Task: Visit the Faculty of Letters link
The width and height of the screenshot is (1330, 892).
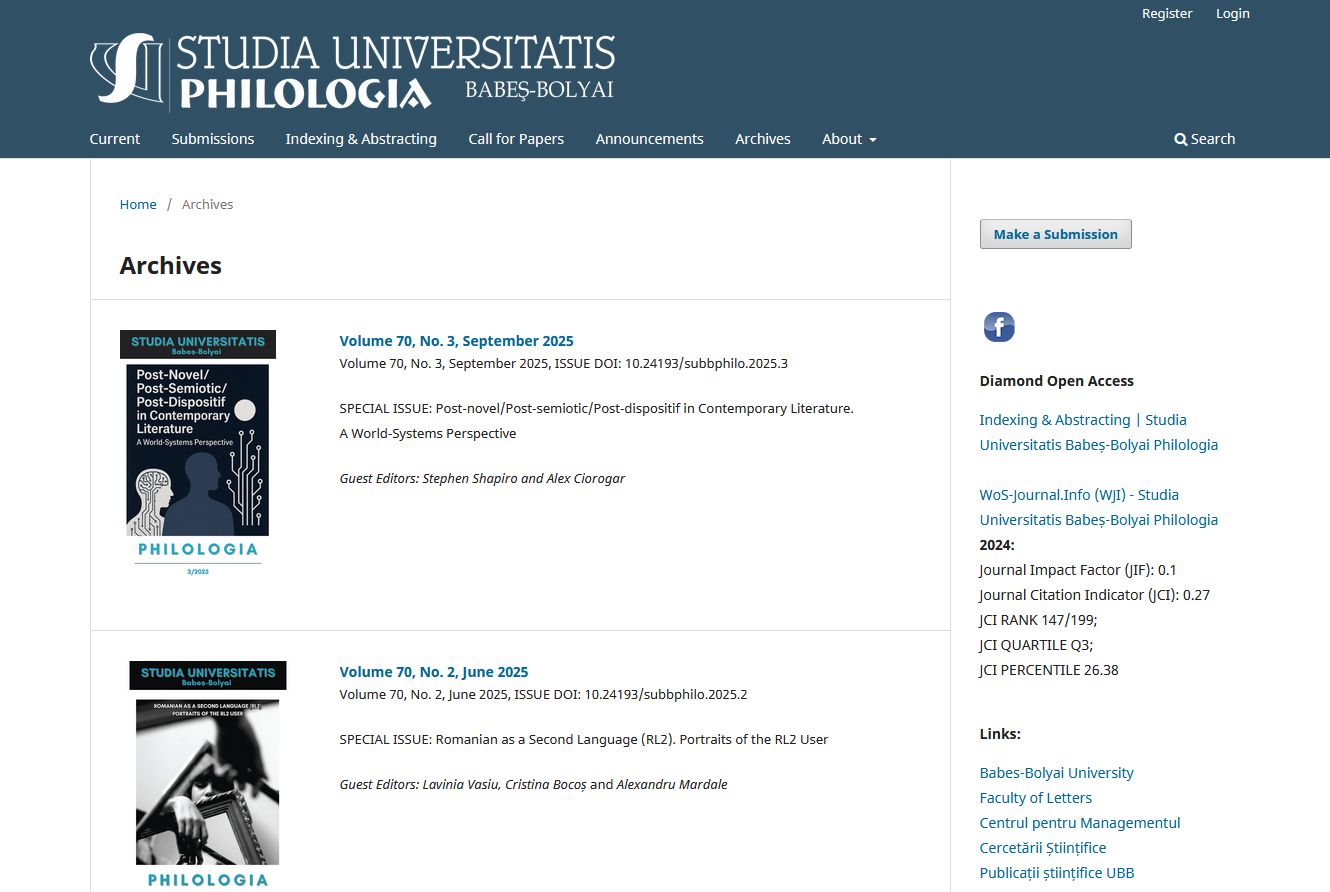Action: pyautogui.click(x=1036, y=798)
